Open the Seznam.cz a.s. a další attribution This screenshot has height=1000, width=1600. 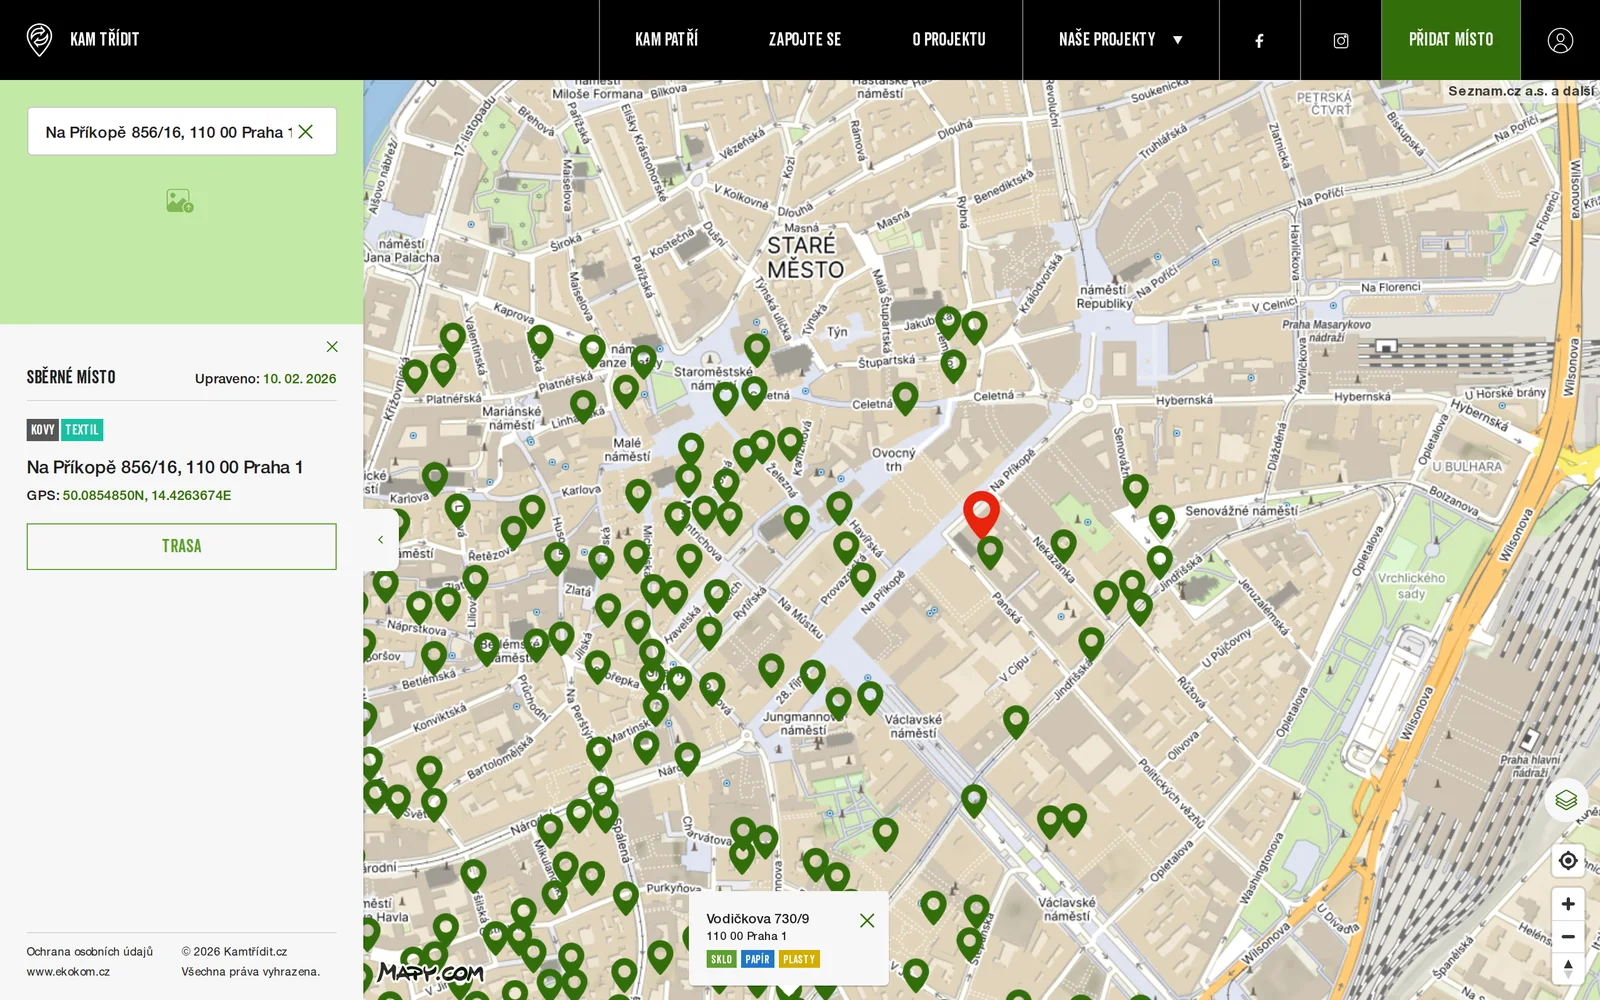point(1521,91)
